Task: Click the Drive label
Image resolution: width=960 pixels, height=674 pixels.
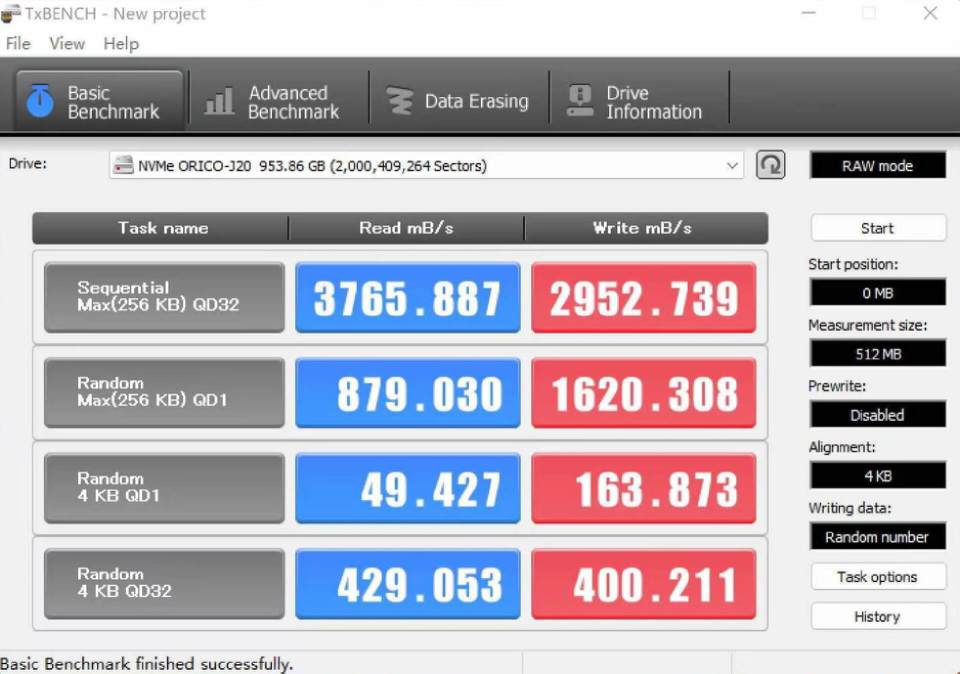Action: click(x=28, y=164)
